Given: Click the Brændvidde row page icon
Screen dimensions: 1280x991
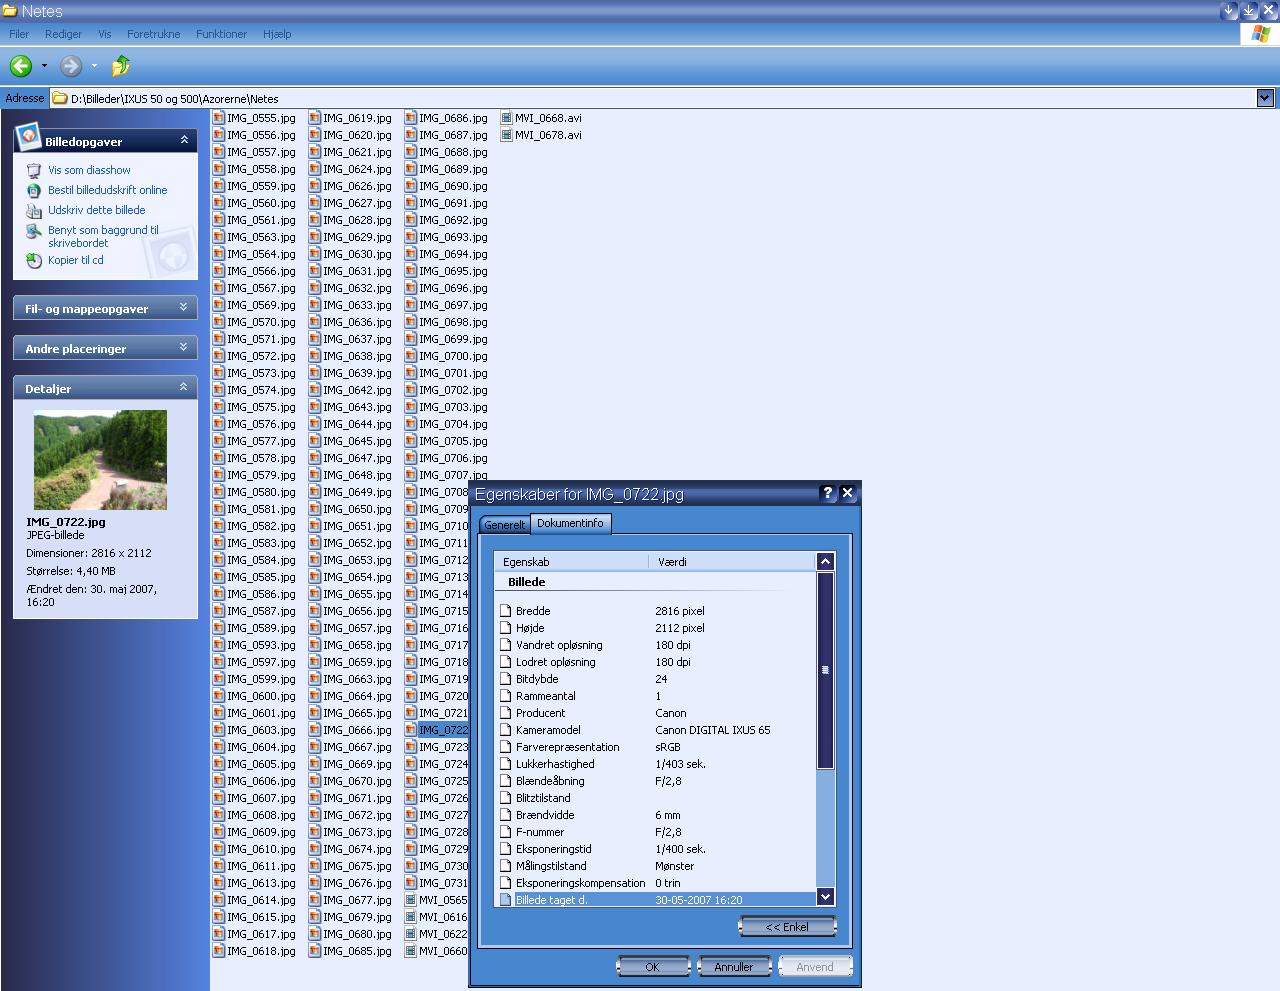Looking at the screenshot, I should click(x=505, y=815).
